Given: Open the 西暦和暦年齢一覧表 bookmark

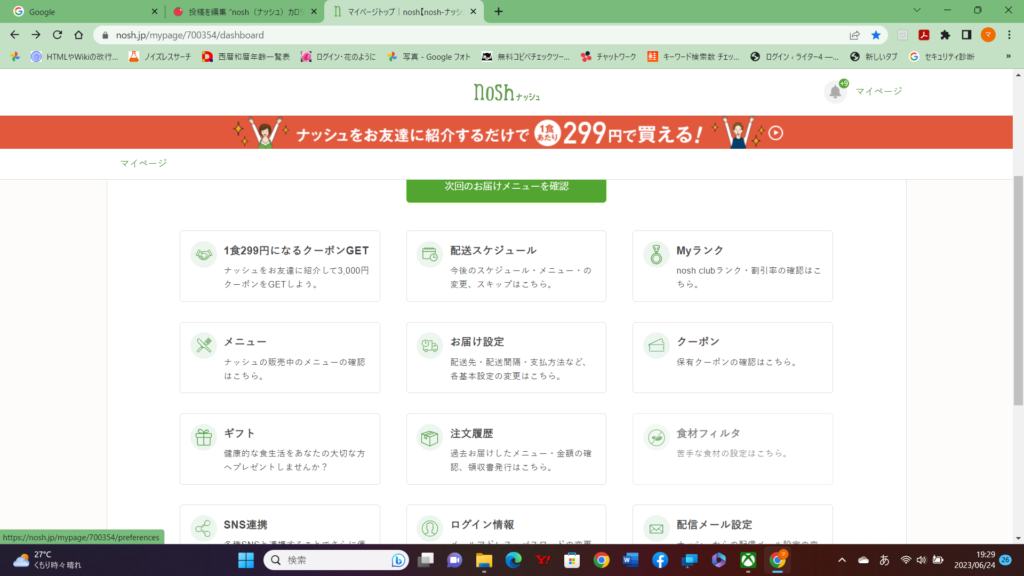Looking at the screenshot, I should pos(246,57).
